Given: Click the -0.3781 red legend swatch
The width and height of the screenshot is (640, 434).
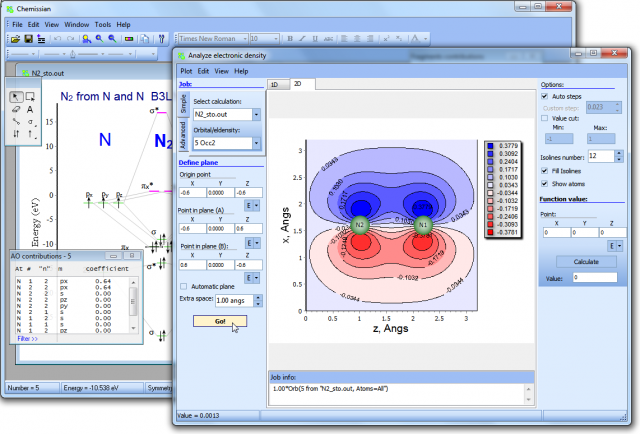Looking at the screenshot, I should coord(490,232).
